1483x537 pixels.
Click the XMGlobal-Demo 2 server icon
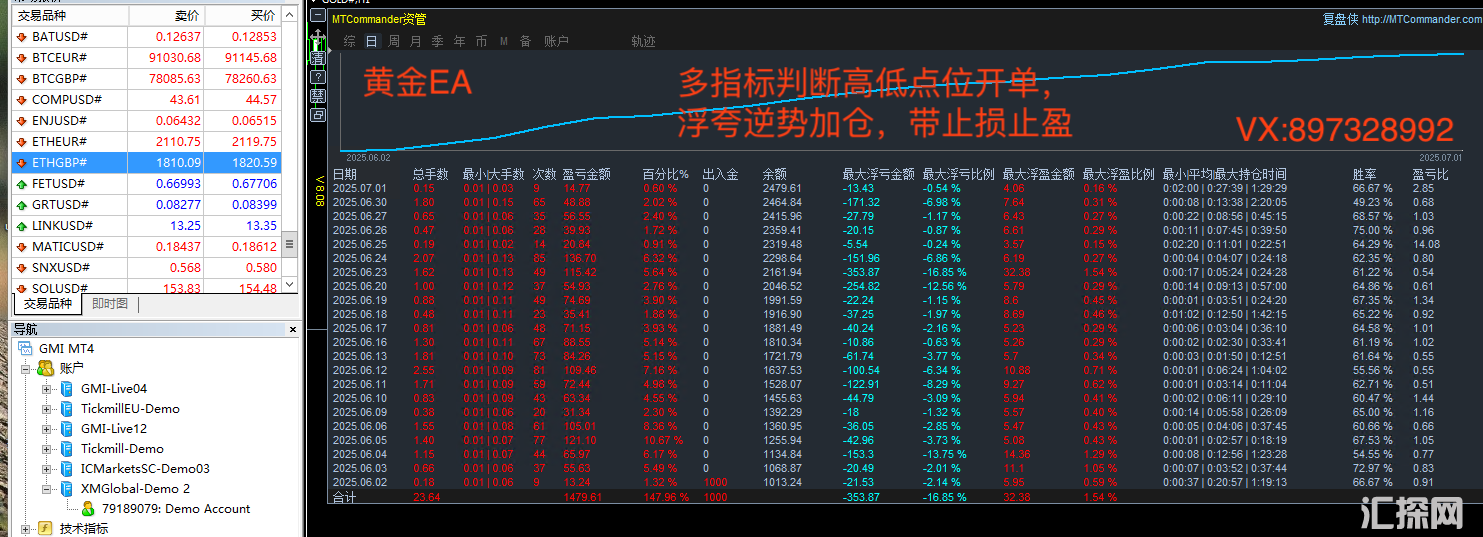click(67, 488)
